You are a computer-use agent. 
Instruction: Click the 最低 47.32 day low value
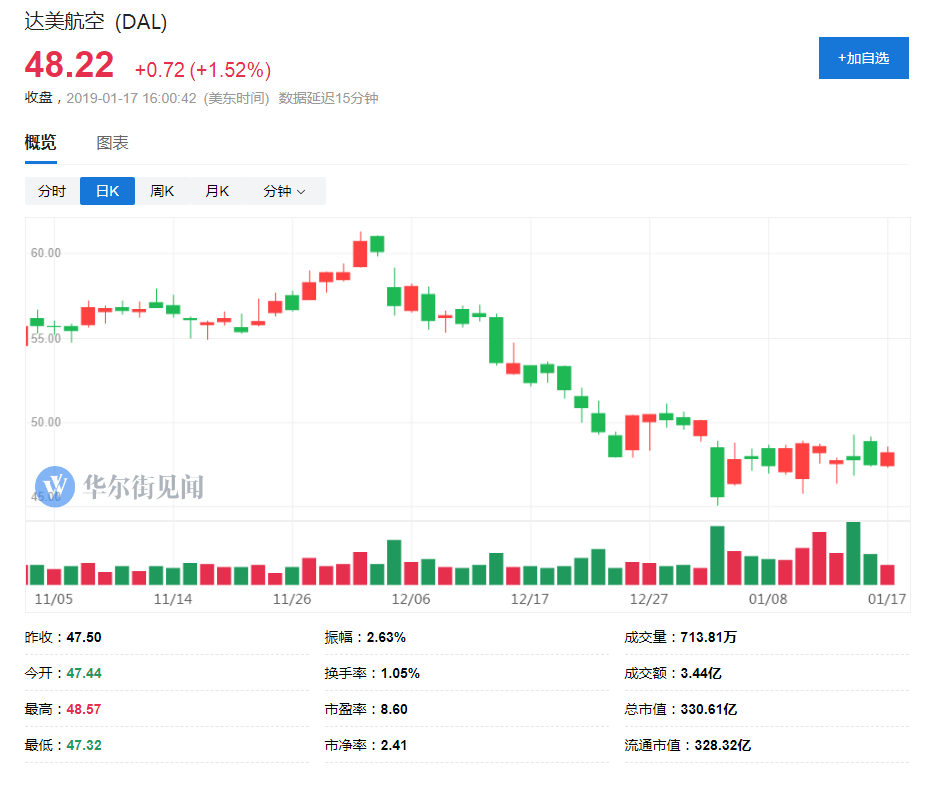84,745
